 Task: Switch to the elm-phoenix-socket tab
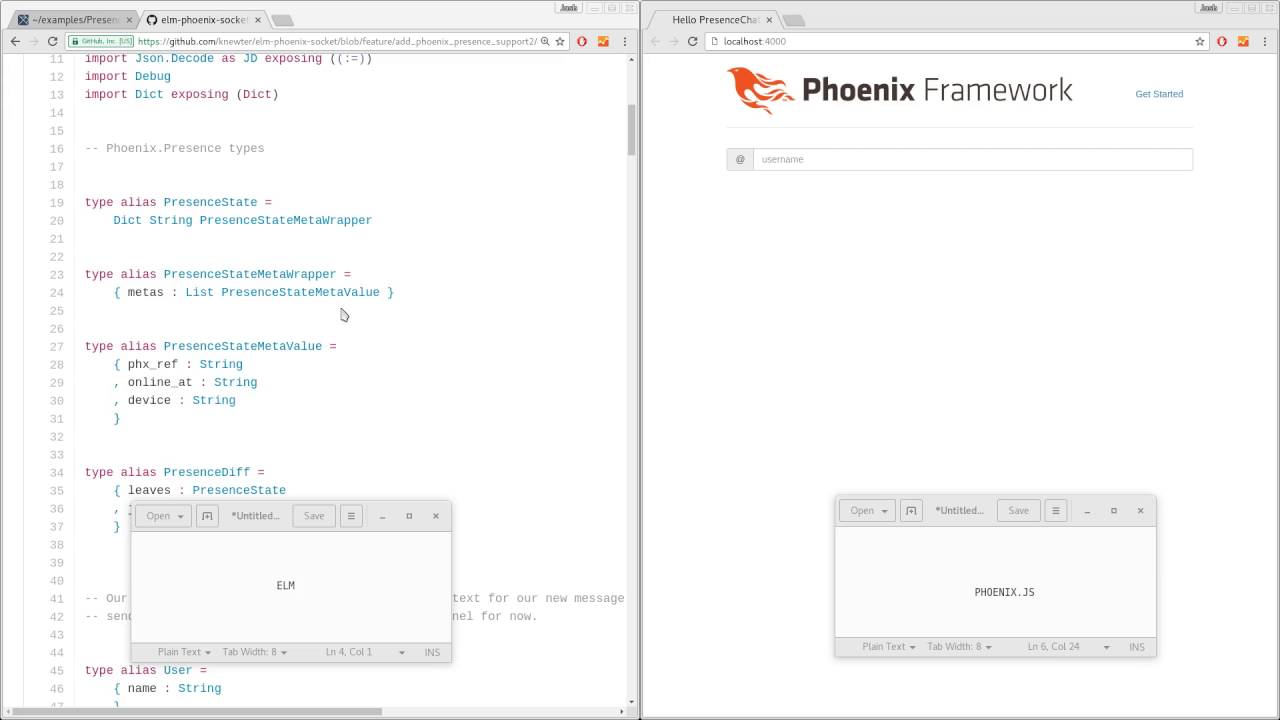click(x=205, y=20)
